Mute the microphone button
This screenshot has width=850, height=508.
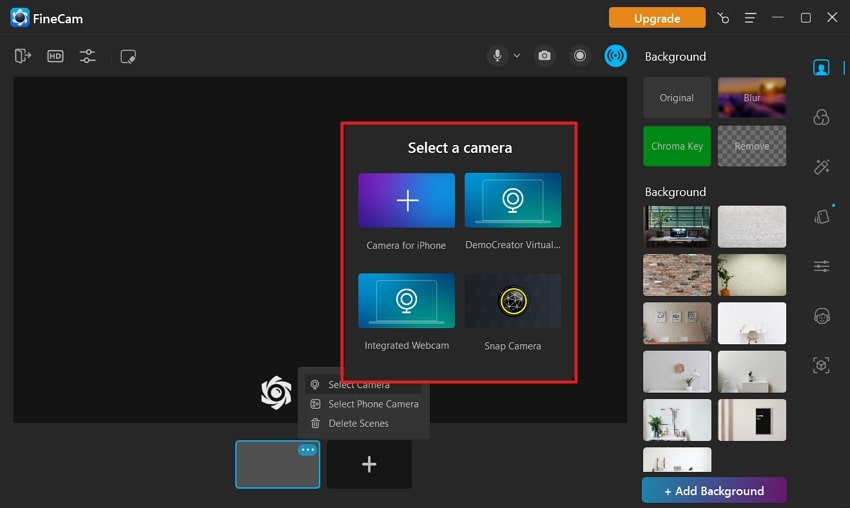[x=497, y=55]
